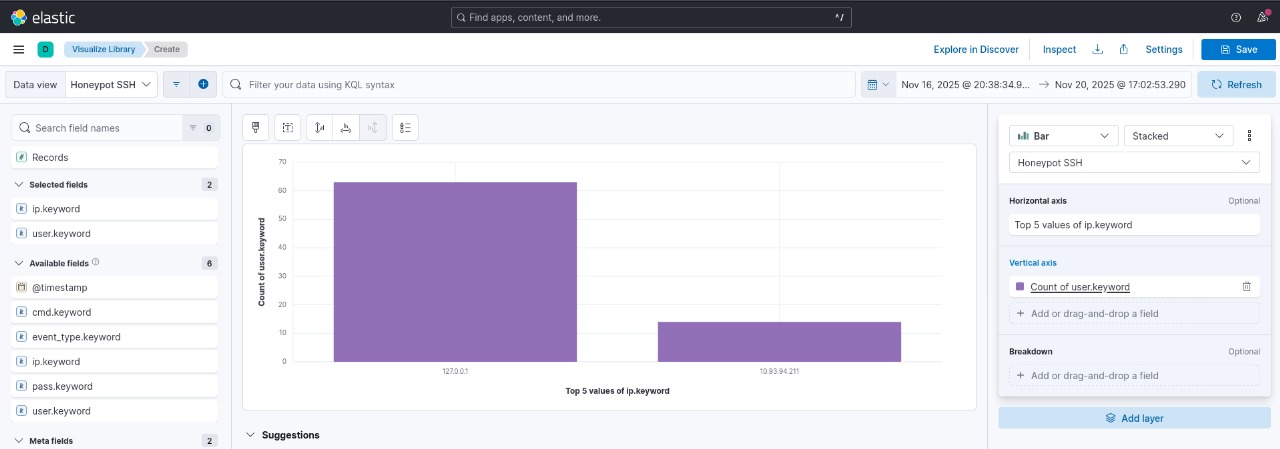Go to Visualize Library breadcrumb
Screen dimensions: 1280x449
[x=105, y=49]
